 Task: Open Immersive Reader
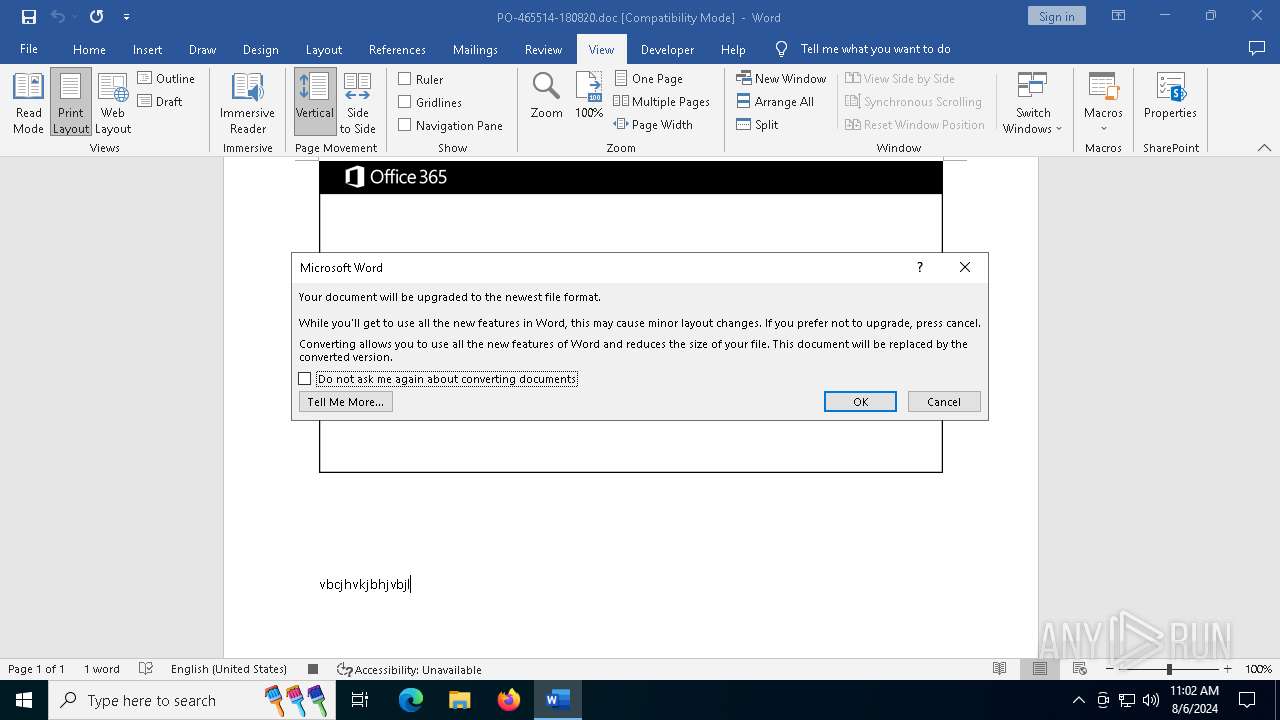tap(247, 103)
